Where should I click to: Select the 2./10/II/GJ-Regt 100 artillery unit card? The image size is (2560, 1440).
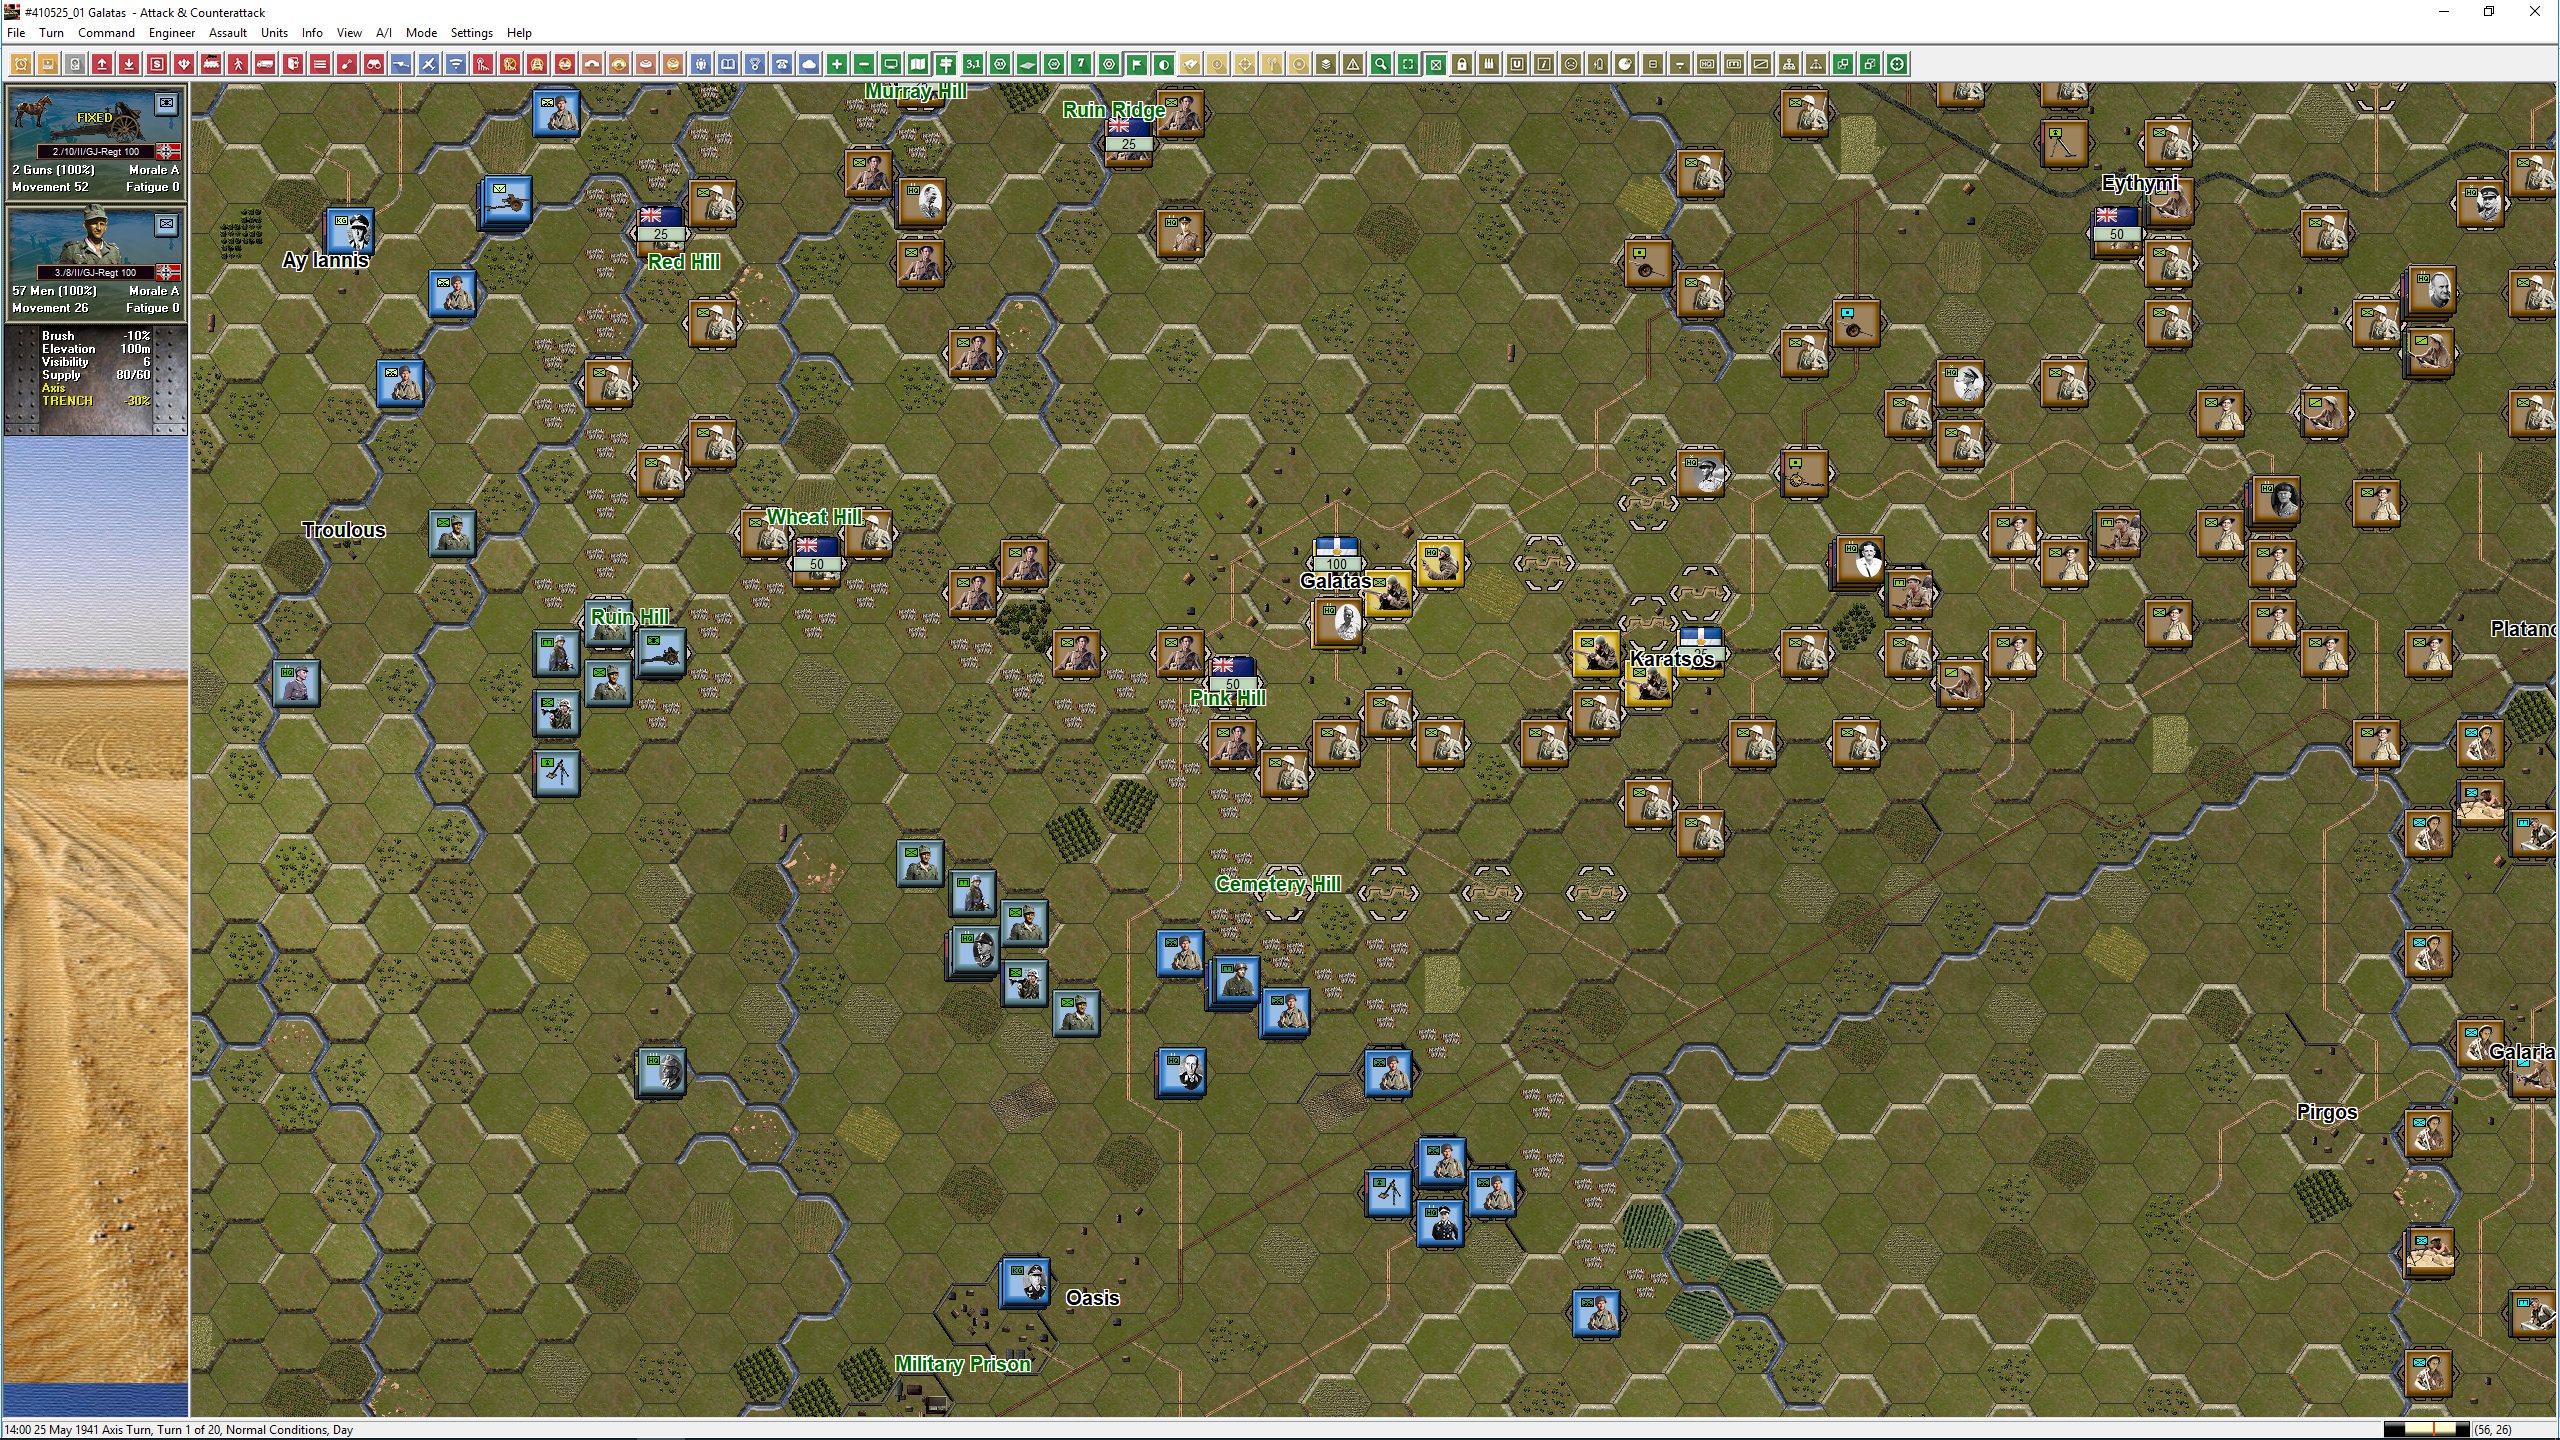tap(96, 143)
